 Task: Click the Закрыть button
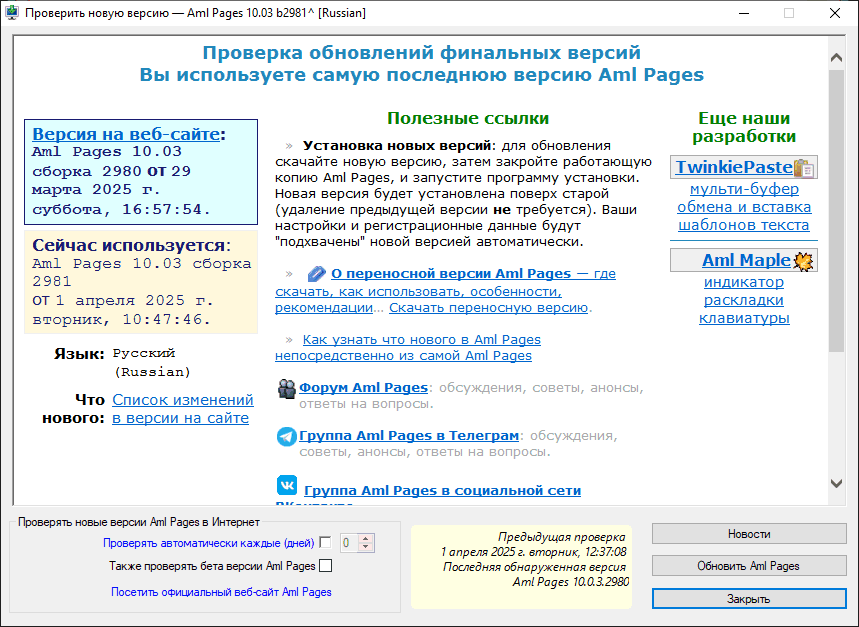pos(749,599)
